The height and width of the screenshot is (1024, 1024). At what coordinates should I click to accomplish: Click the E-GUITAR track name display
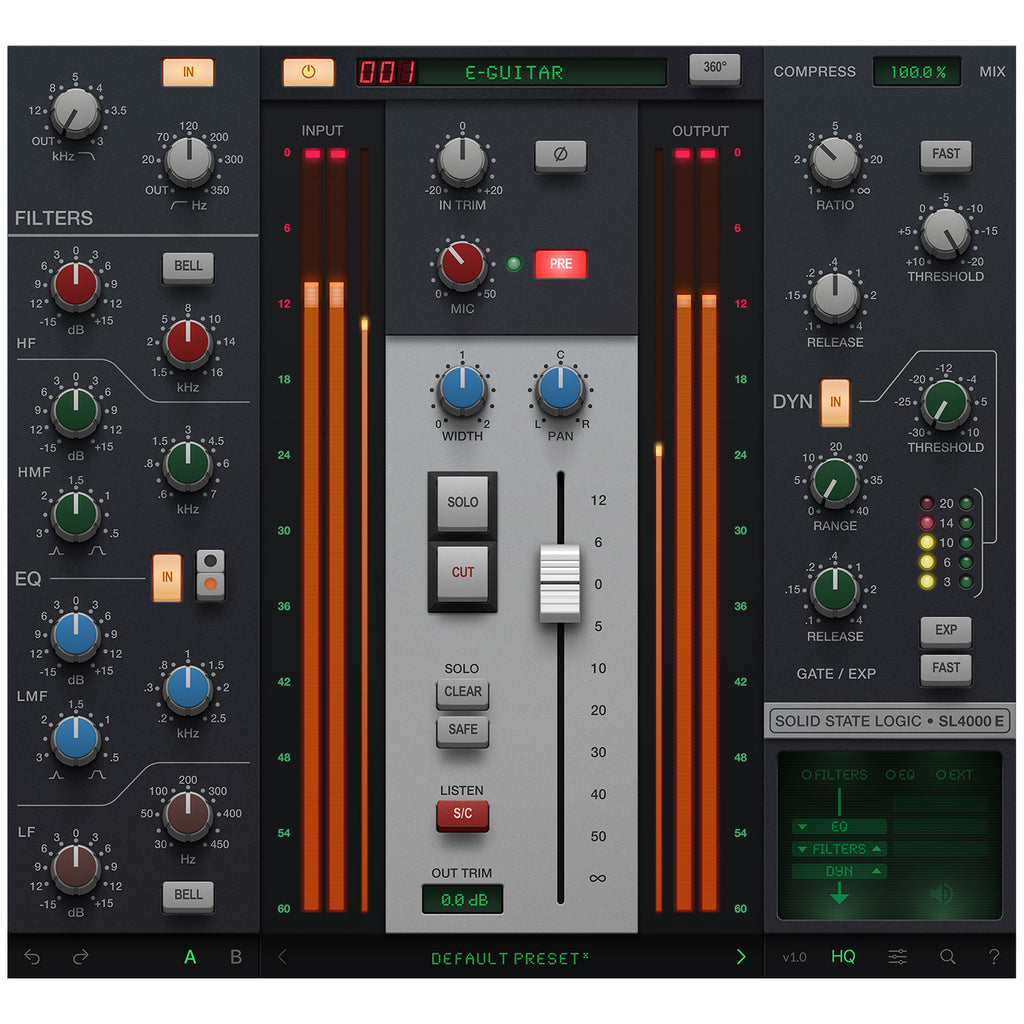coord(513,72)
